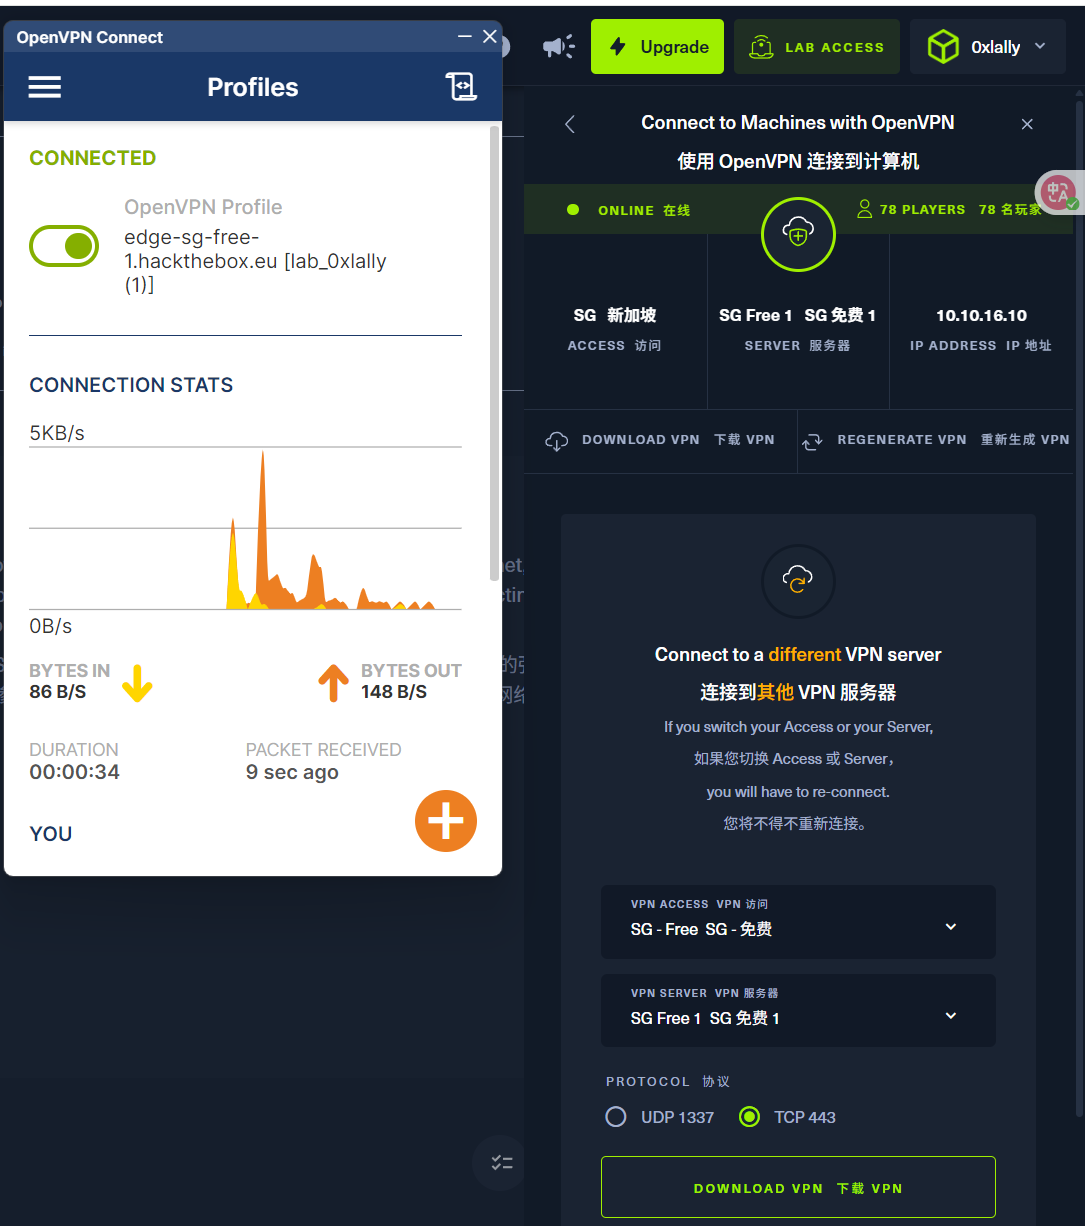The image size is (1085, 1226).
Task: Open the LAB ACCESS panel button
Action: 817,47
